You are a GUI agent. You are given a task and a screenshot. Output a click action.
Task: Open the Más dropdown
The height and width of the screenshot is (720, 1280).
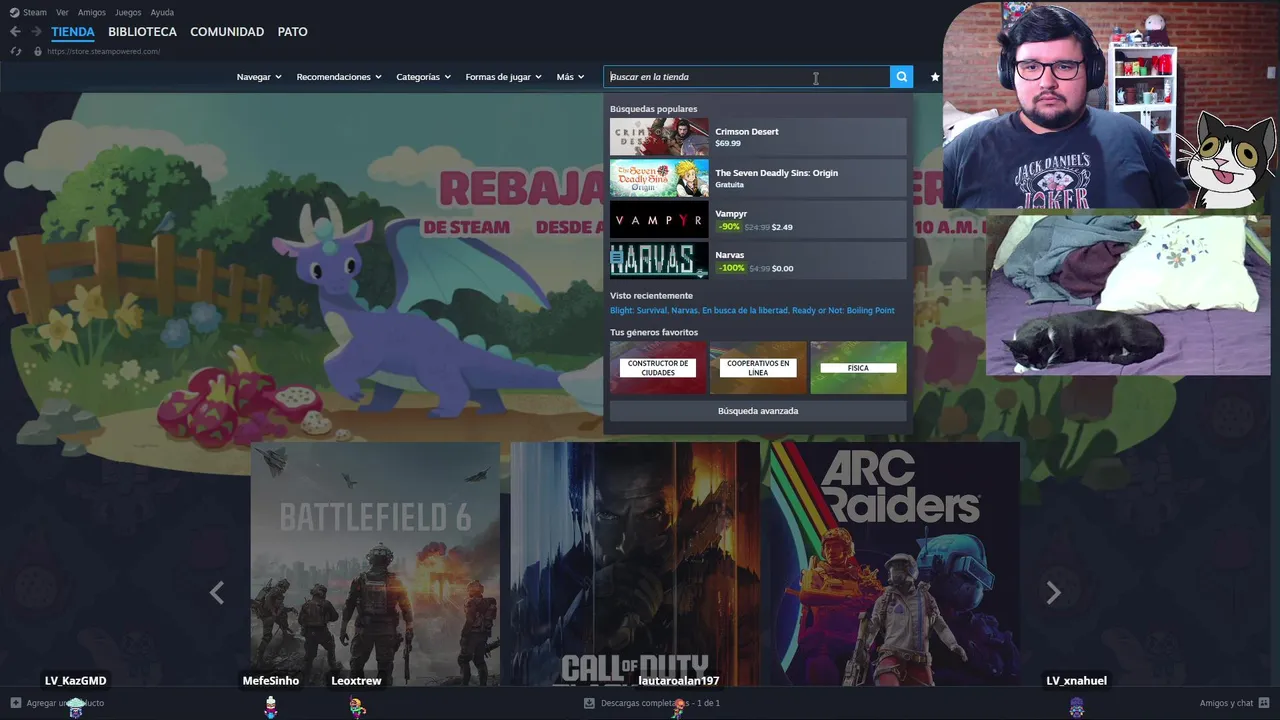coord(570,77)
